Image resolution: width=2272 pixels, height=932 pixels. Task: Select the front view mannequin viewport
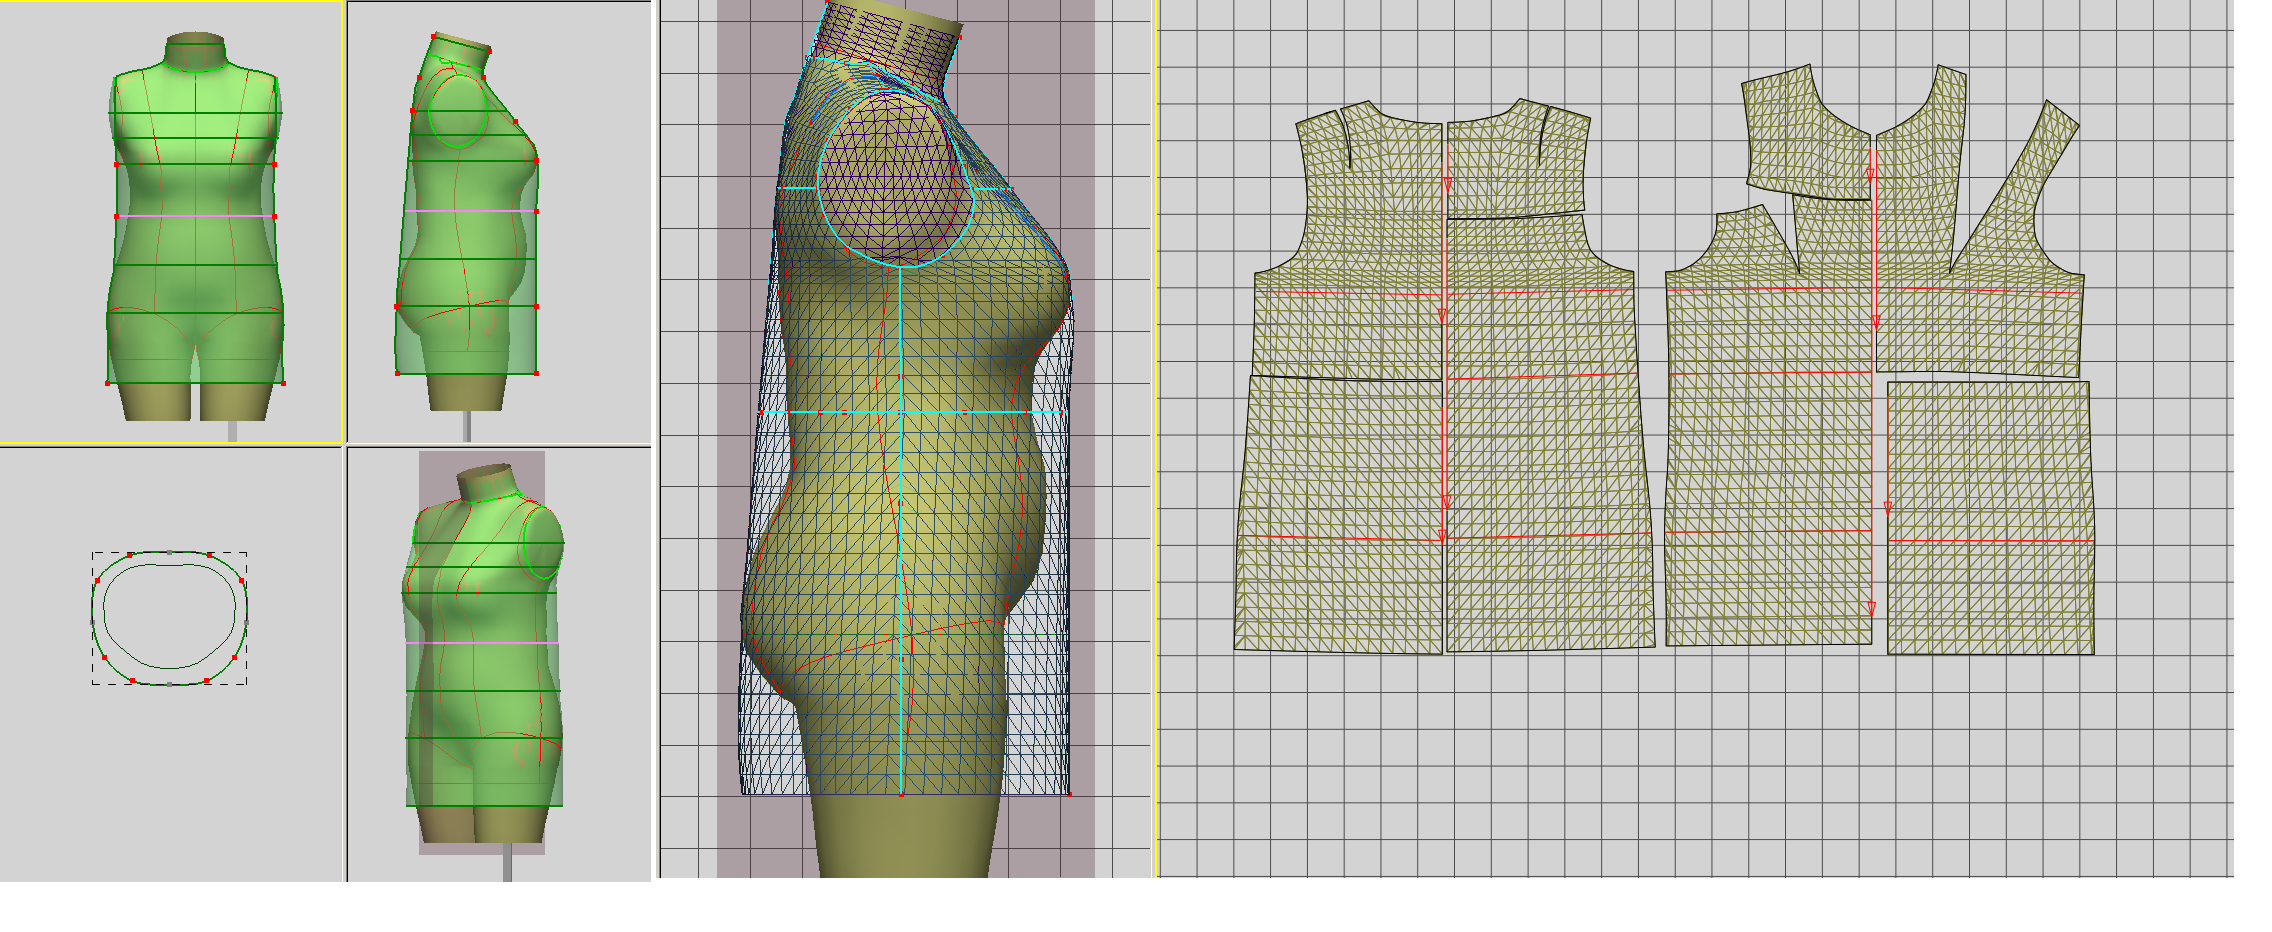pyautogui.click(x=171, y=221)
